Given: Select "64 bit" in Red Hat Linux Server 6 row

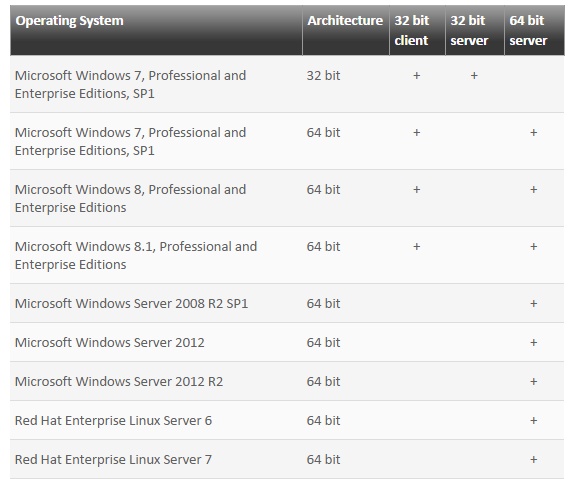Looking at the screenshot, I should click(x=323, y=420).
